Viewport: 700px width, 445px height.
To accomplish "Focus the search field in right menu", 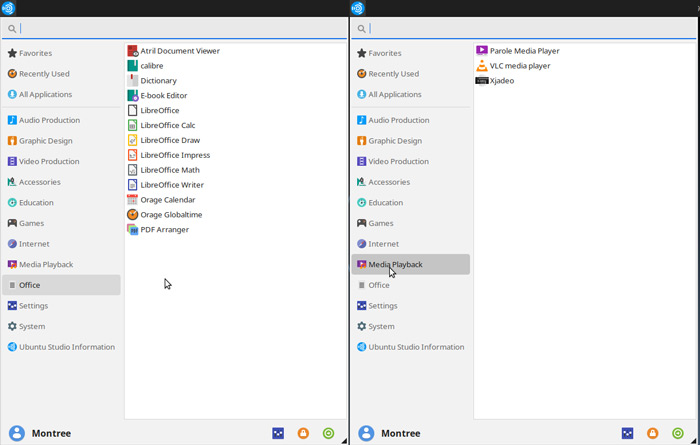I will [x=524, y=29].
